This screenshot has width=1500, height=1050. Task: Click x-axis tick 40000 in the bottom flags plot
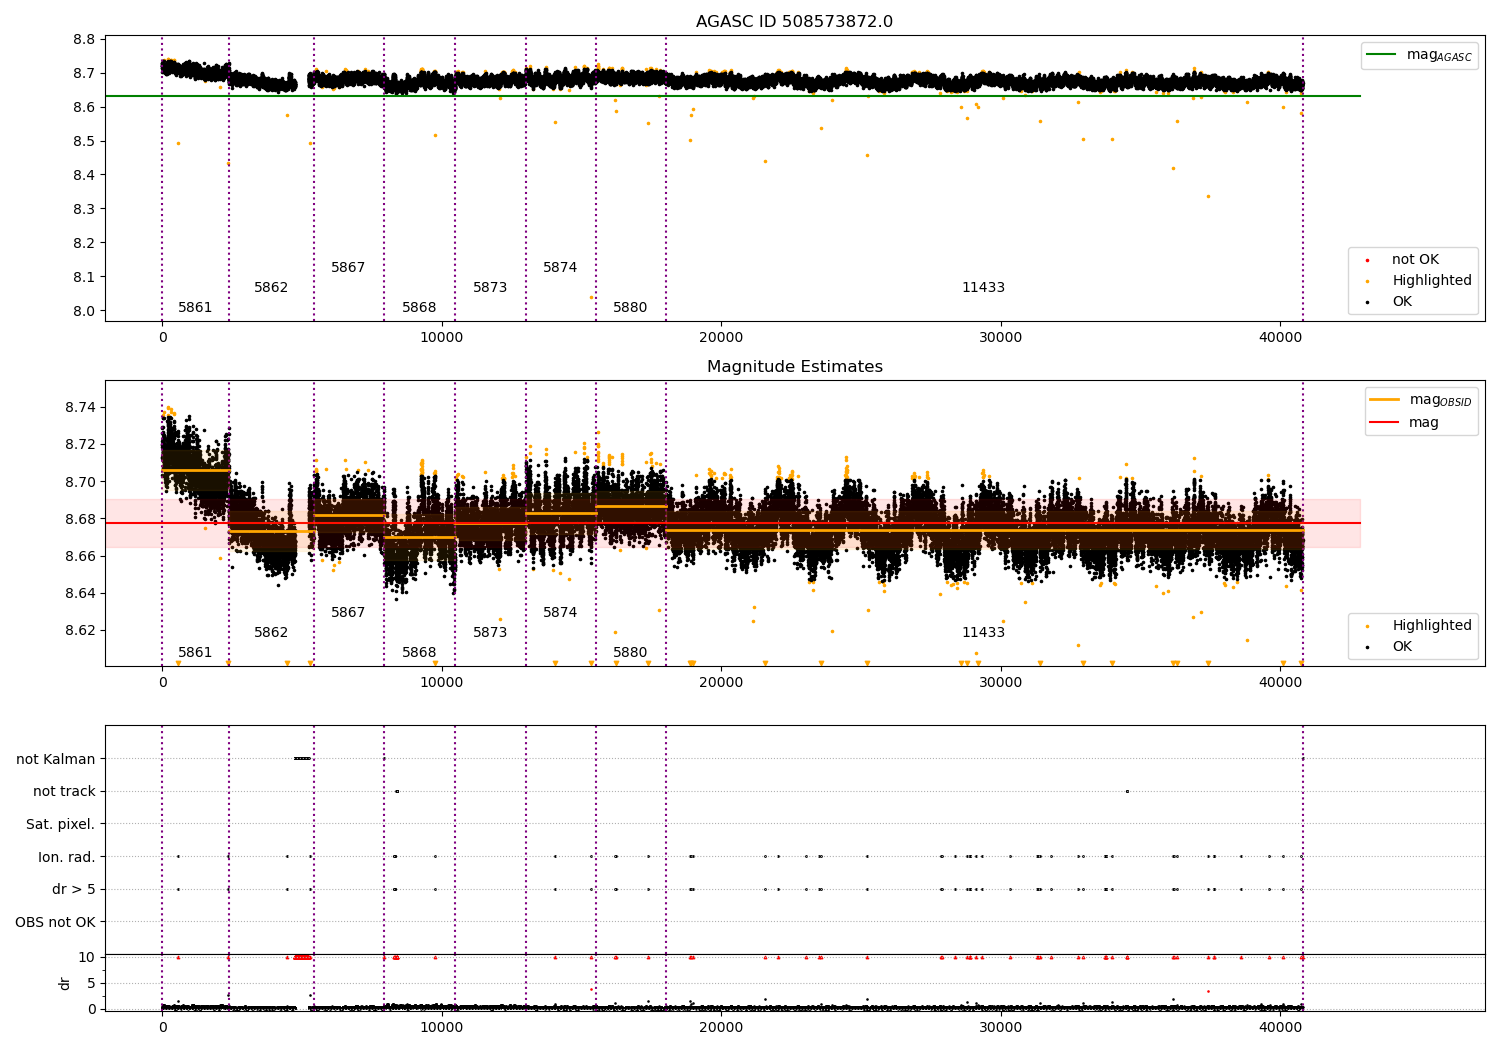coord(1280,1028)
